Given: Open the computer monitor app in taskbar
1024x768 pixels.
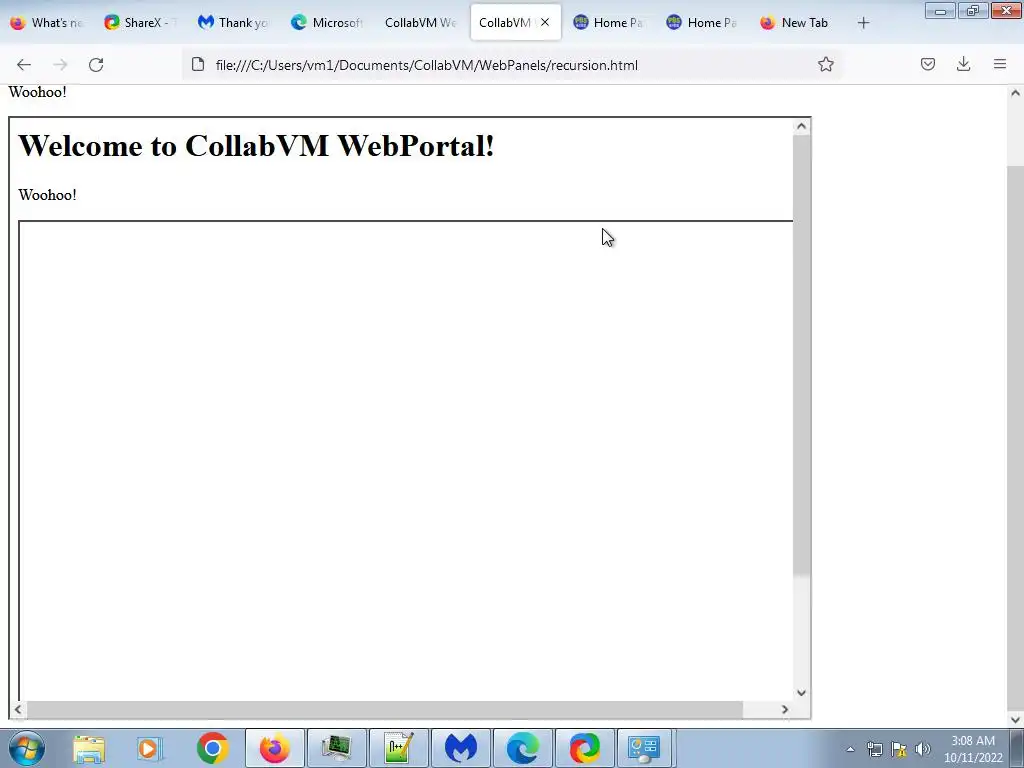Looking at the screenshot, I should (x=337, y=748).
